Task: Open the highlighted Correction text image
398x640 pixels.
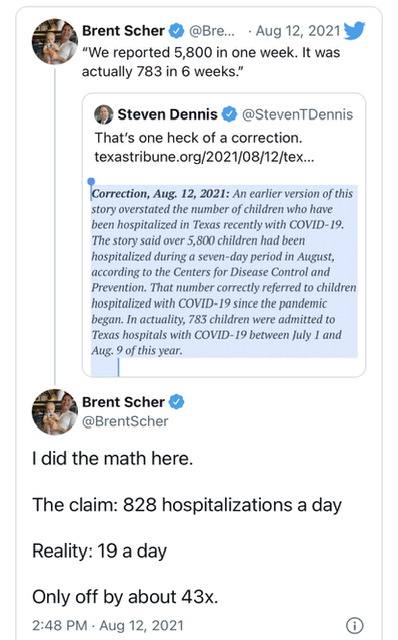Action: (224, 272)
